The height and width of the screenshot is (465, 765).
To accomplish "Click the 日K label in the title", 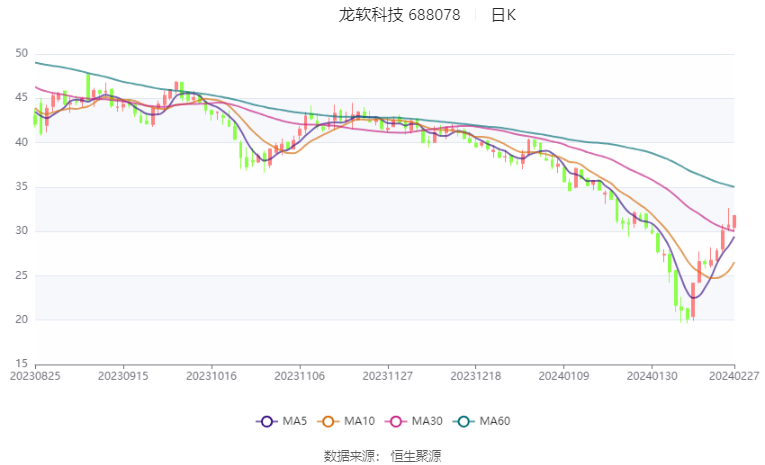I will point(503,15).
